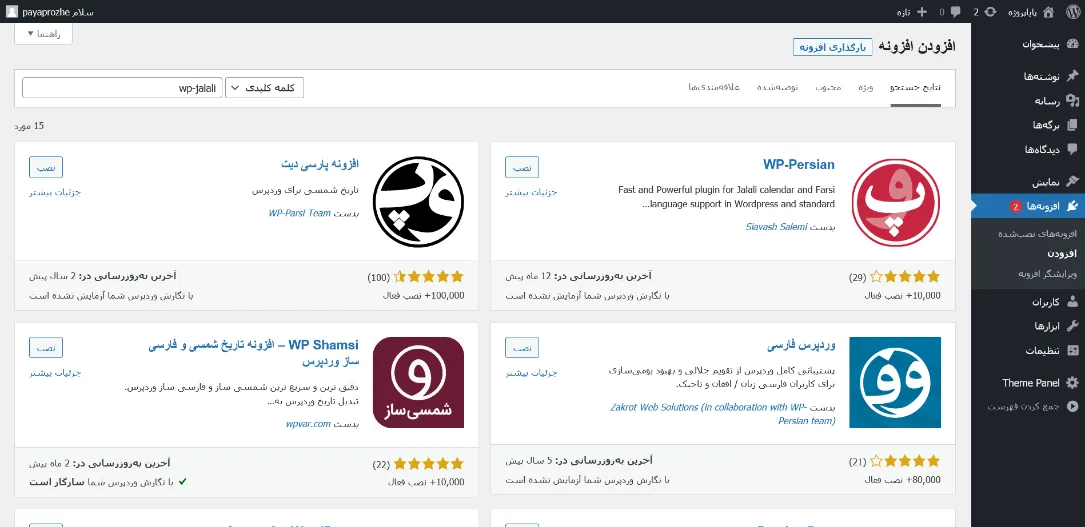The image size is (1085, 527).
Task: Click the وردپرس فارسی blue logo
Action: point(895,382)
